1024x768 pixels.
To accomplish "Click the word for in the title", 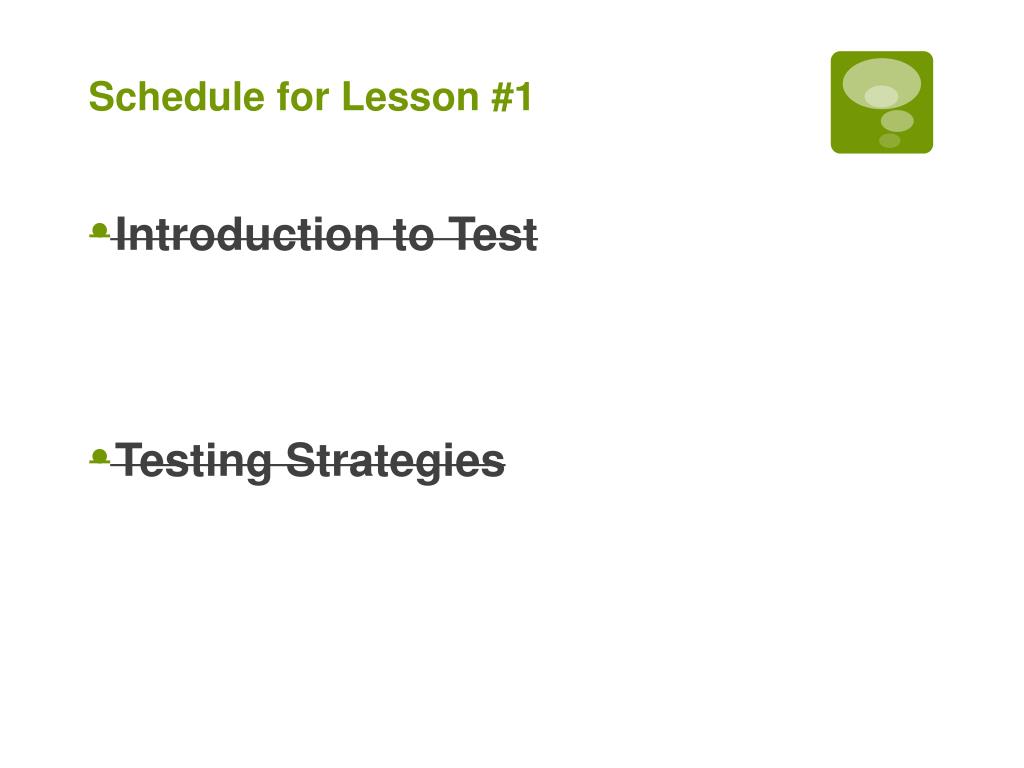I will (x=303, y=97).
